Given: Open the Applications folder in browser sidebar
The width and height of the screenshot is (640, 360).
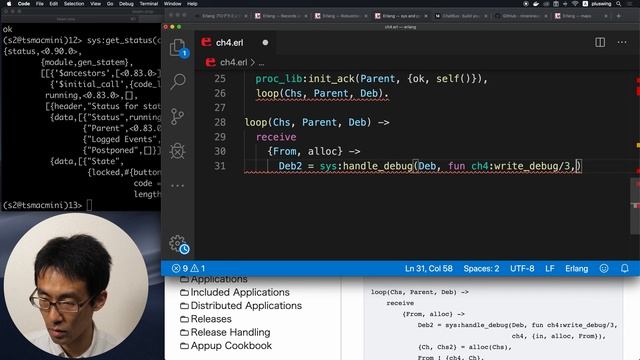Looking at the screenshot, I should click(x=214, y=279).
